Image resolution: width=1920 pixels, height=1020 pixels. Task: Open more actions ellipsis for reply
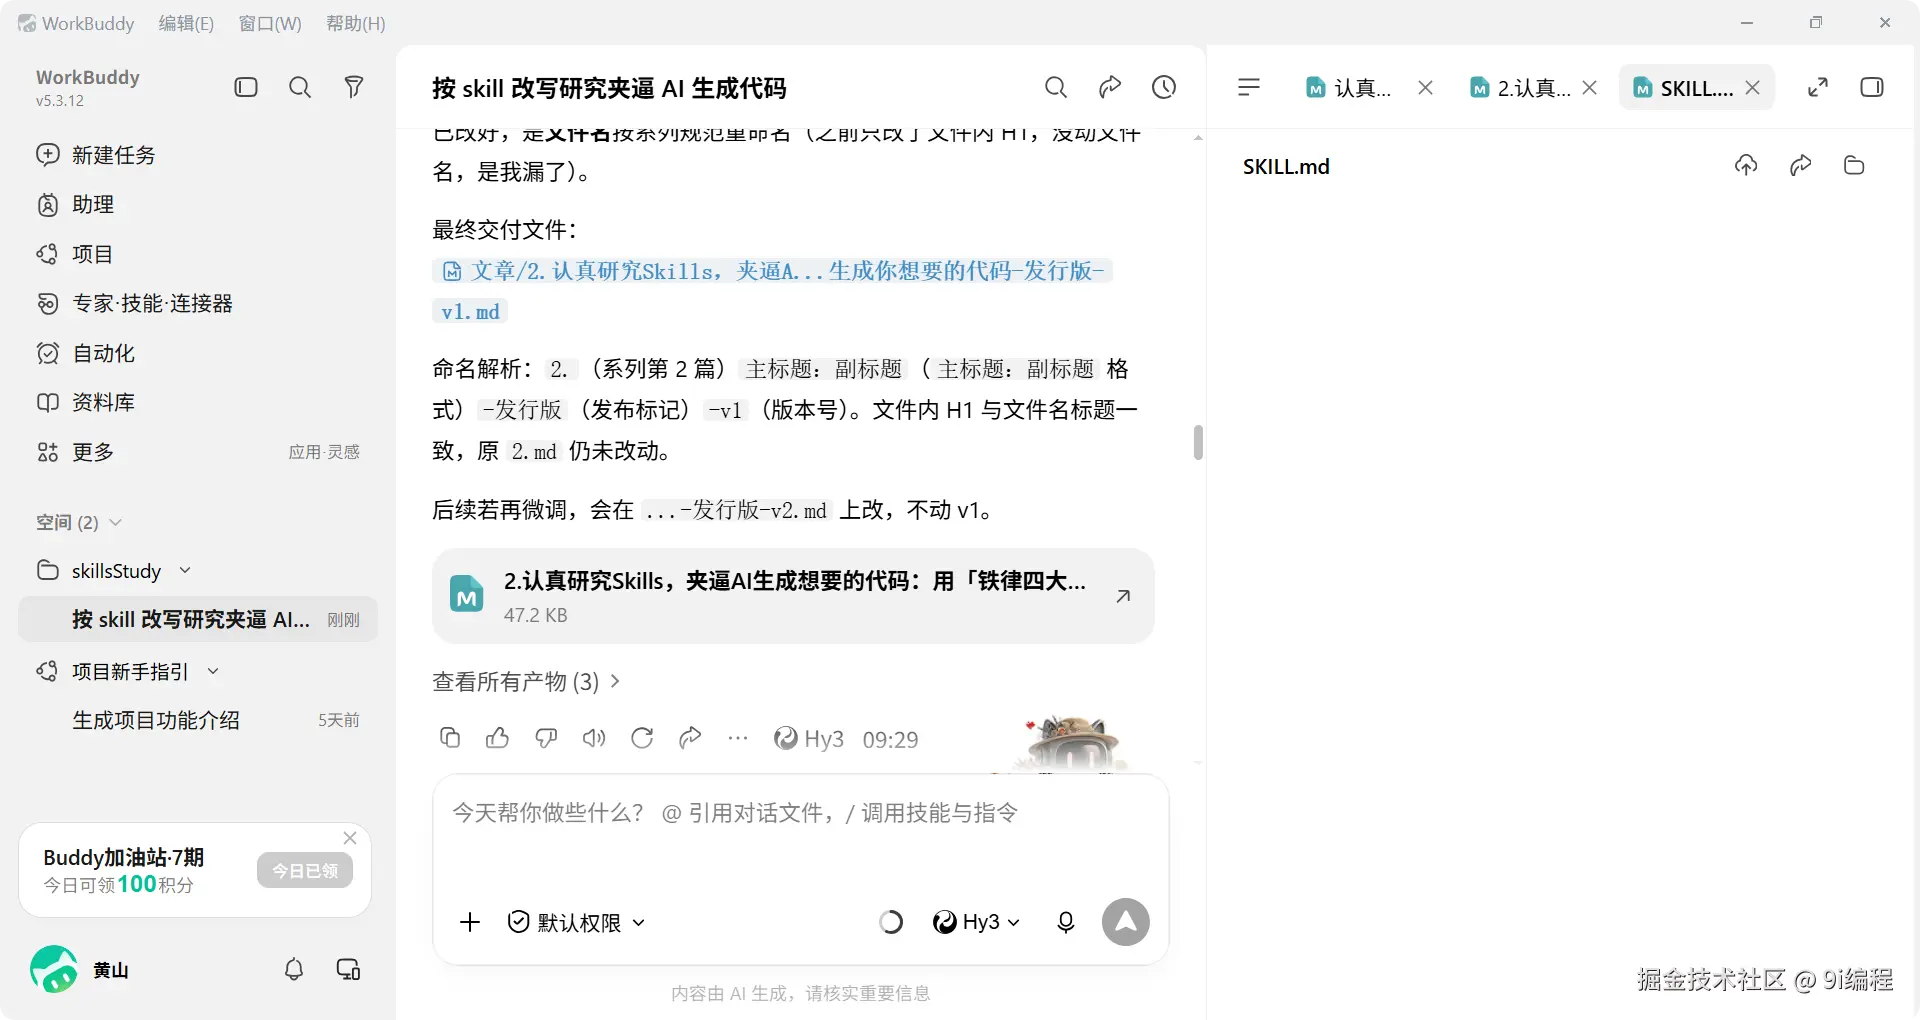pyautogui.click(x=738, y=739)
